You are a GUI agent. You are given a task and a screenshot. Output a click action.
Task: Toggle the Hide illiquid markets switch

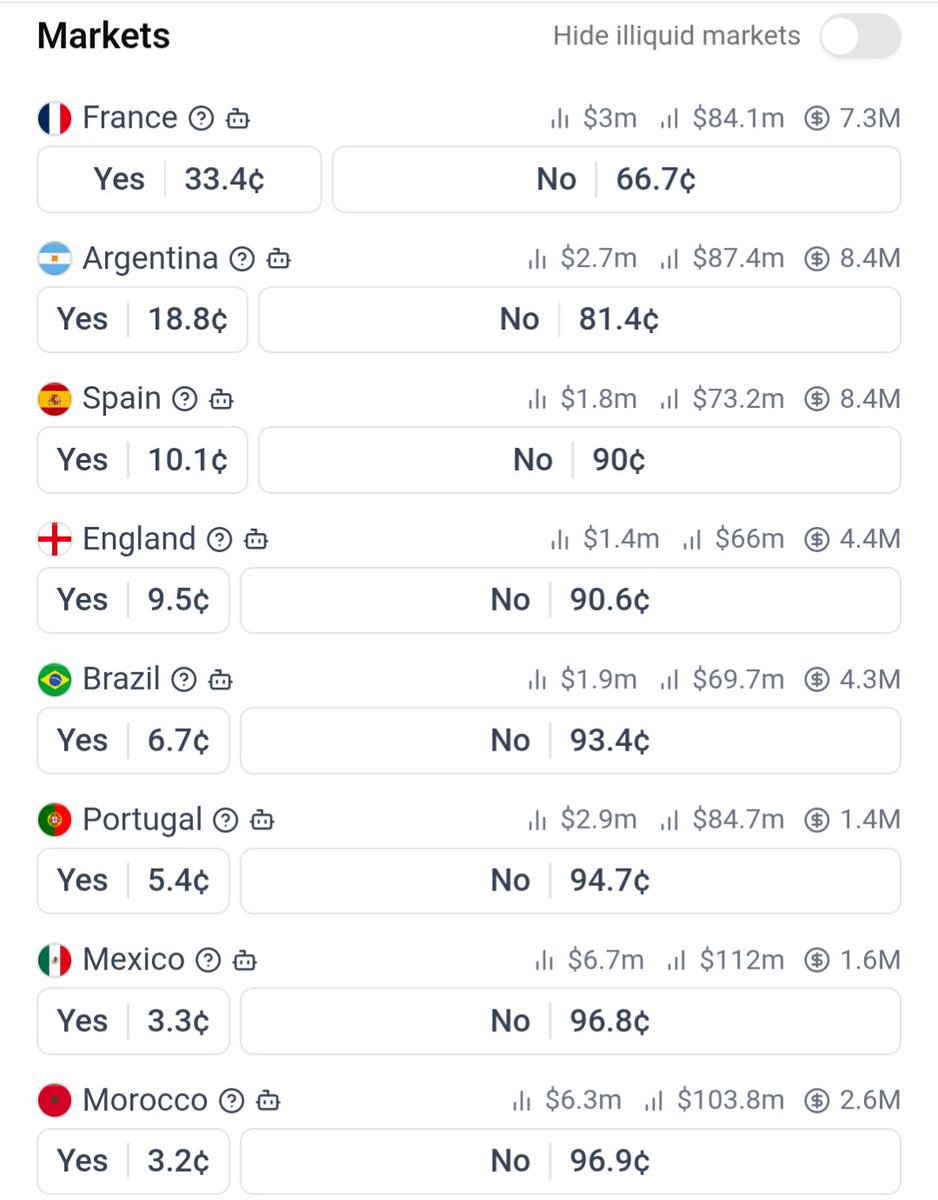pyautogui.click(x=860, y=37)
